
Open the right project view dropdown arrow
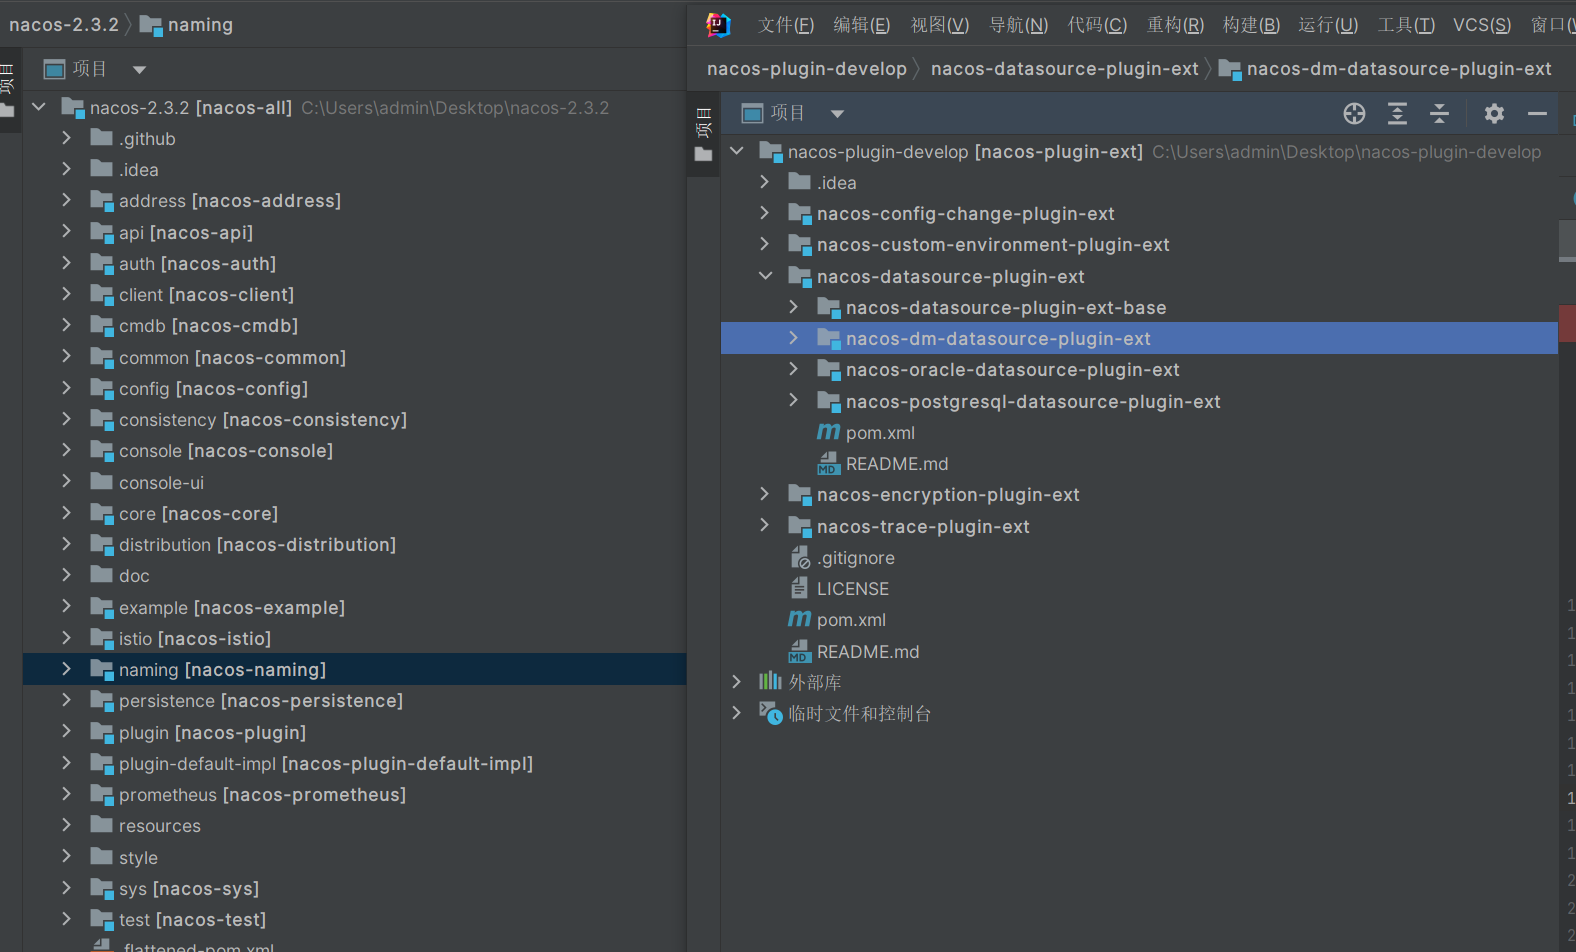(x=838, y=114)
